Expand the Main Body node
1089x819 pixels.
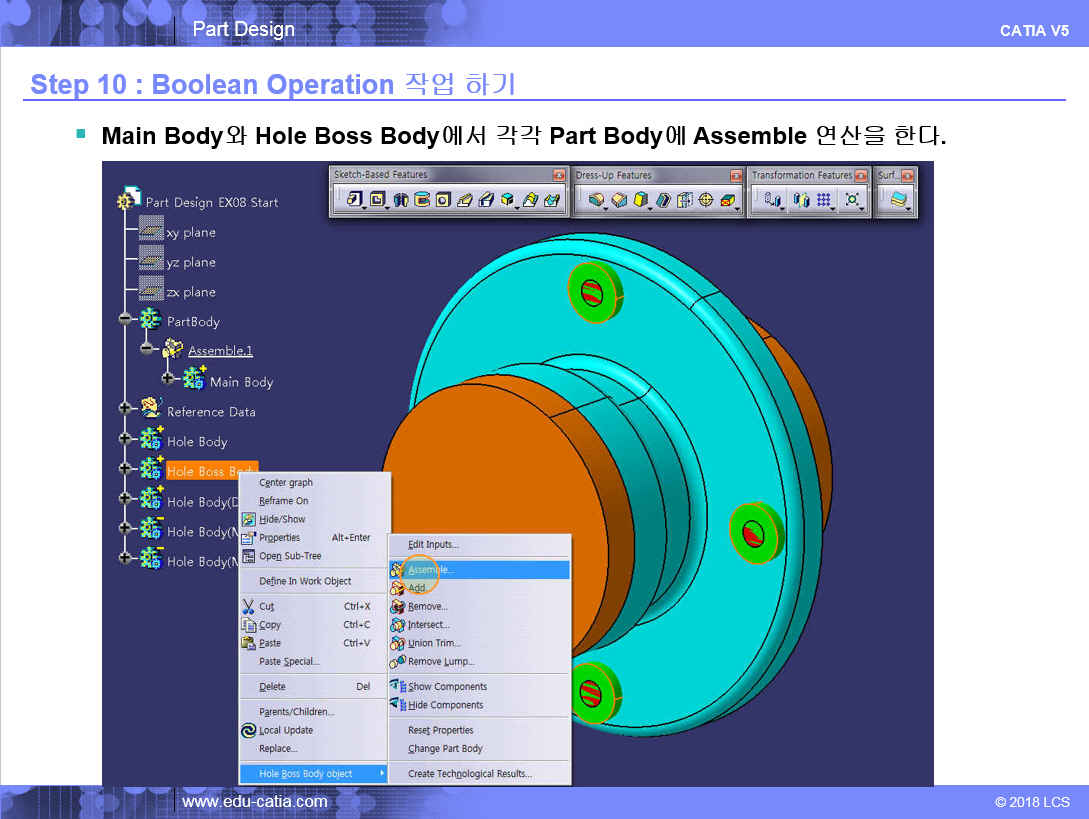[168, 379]
